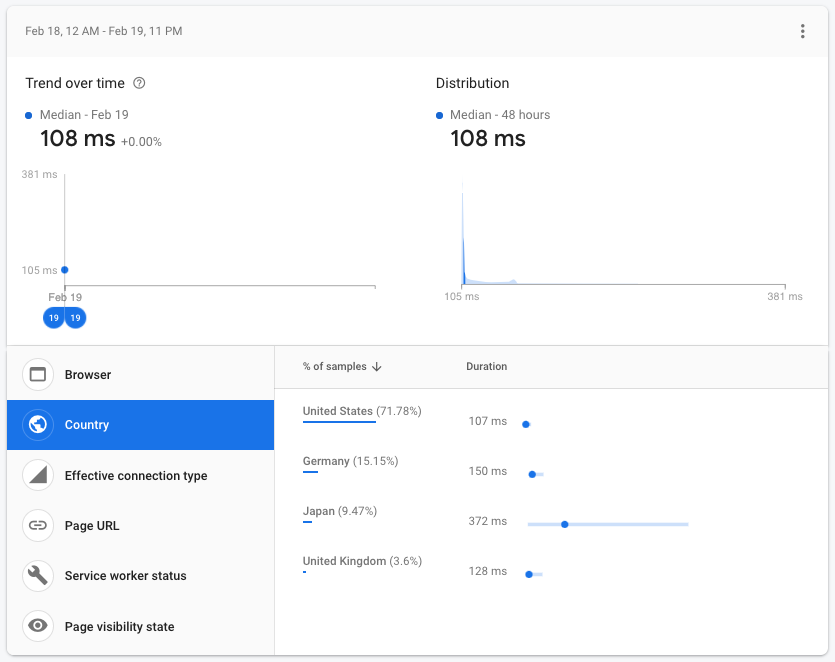
Task: Select the Effective connection type icon
Action: click(37, 475)
